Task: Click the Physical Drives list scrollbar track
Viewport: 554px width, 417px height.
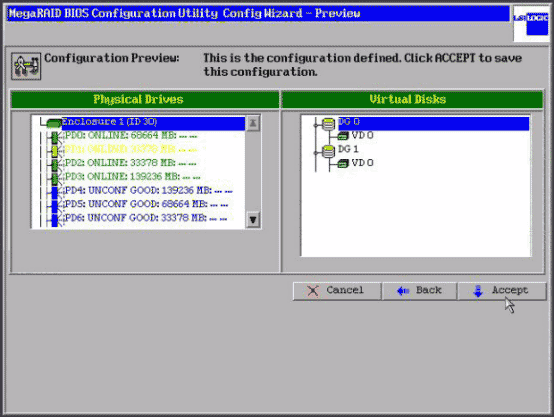Action: click(x=253, y=171)
